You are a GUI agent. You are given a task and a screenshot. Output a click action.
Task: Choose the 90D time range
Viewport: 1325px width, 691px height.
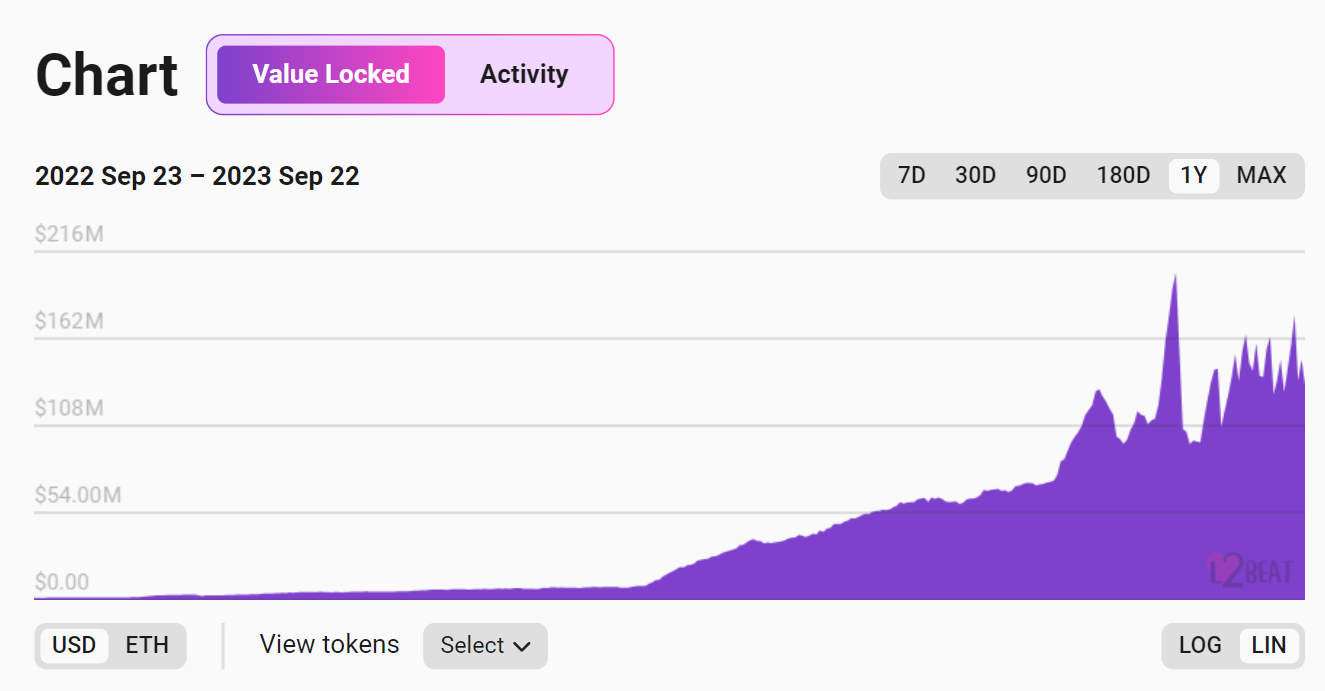(1046, 176)
